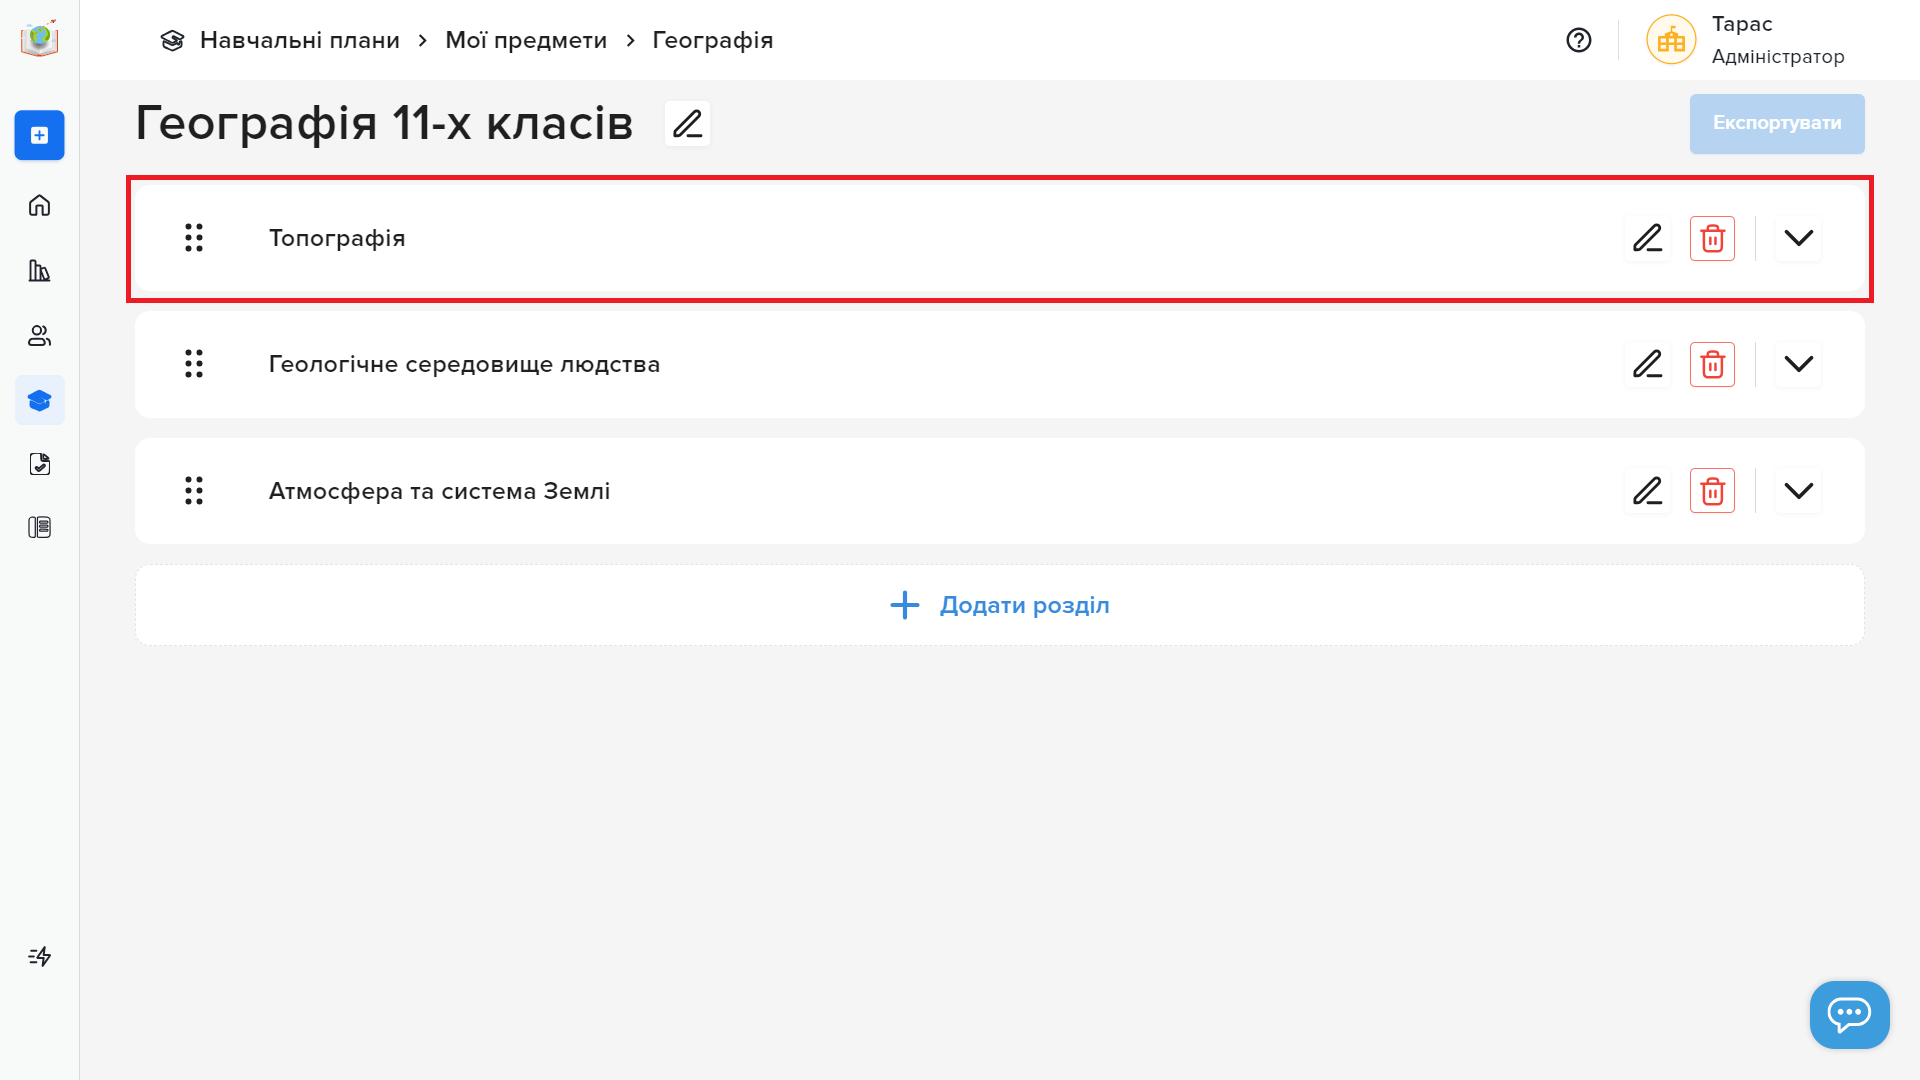Click Додати розділ to add section
The width and height of the screenshot is (1920, 1080).
1000,605
